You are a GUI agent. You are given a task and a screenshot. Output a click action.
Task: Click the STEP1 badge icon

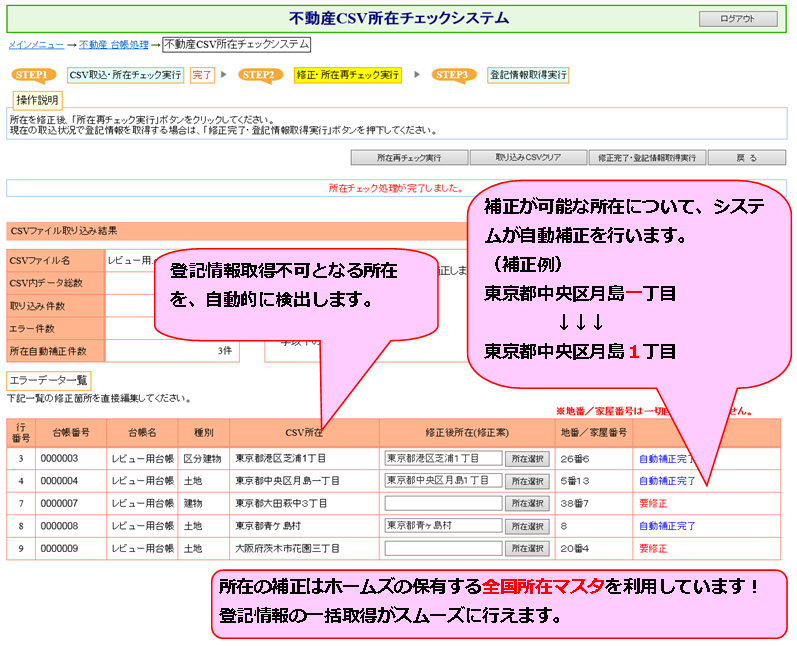[x=33, y=75]
